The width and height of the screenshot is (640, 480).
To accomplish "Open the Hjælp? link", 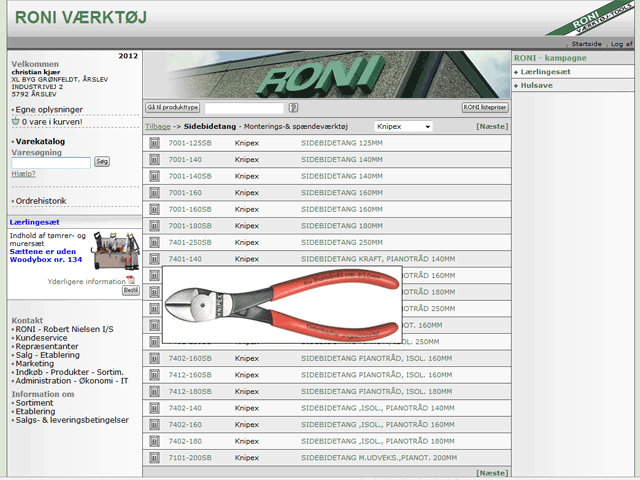I will point(23,174).
